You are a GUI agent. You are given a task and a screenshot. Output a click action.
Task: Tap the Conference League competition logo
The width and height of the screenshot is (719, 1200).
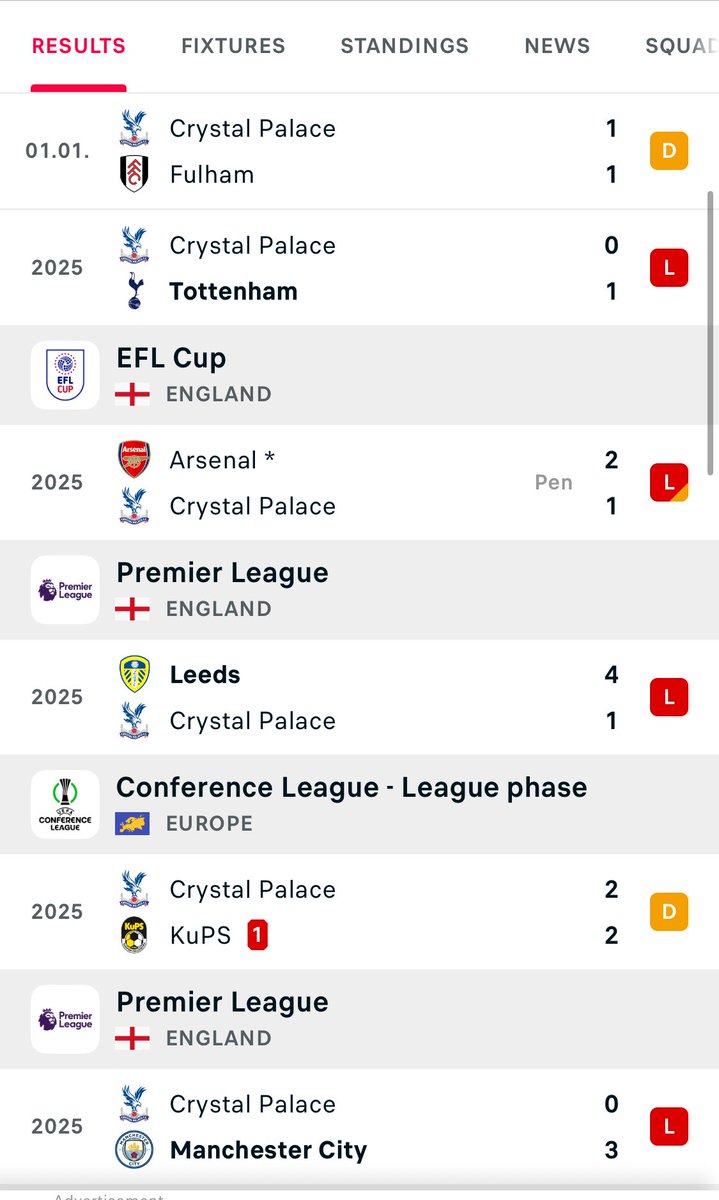(x=65, y=804)
